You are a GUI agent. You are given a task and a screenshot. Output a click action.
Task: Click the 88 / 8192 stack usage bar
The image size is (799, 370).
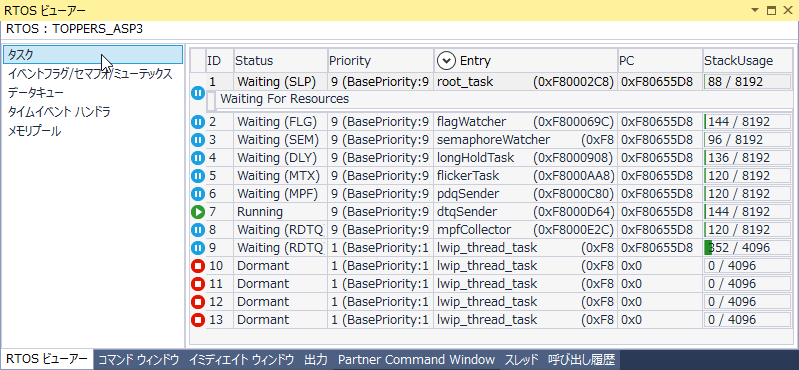click(748, 82)
